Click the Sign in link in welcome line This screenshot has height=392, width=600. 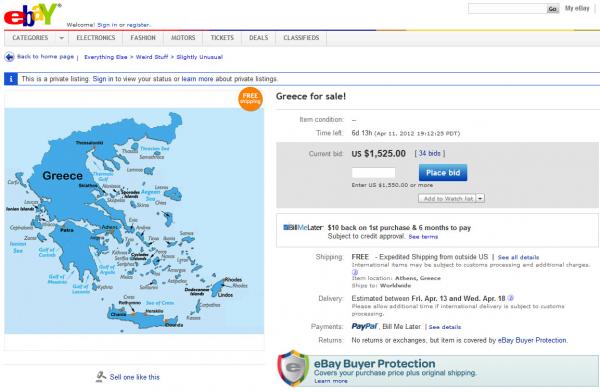[107, 25]
